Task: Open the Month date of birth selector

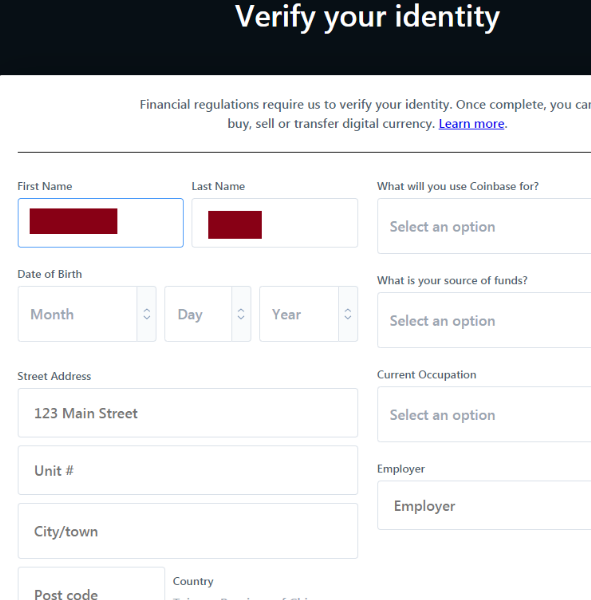Action: click(87, 314)
